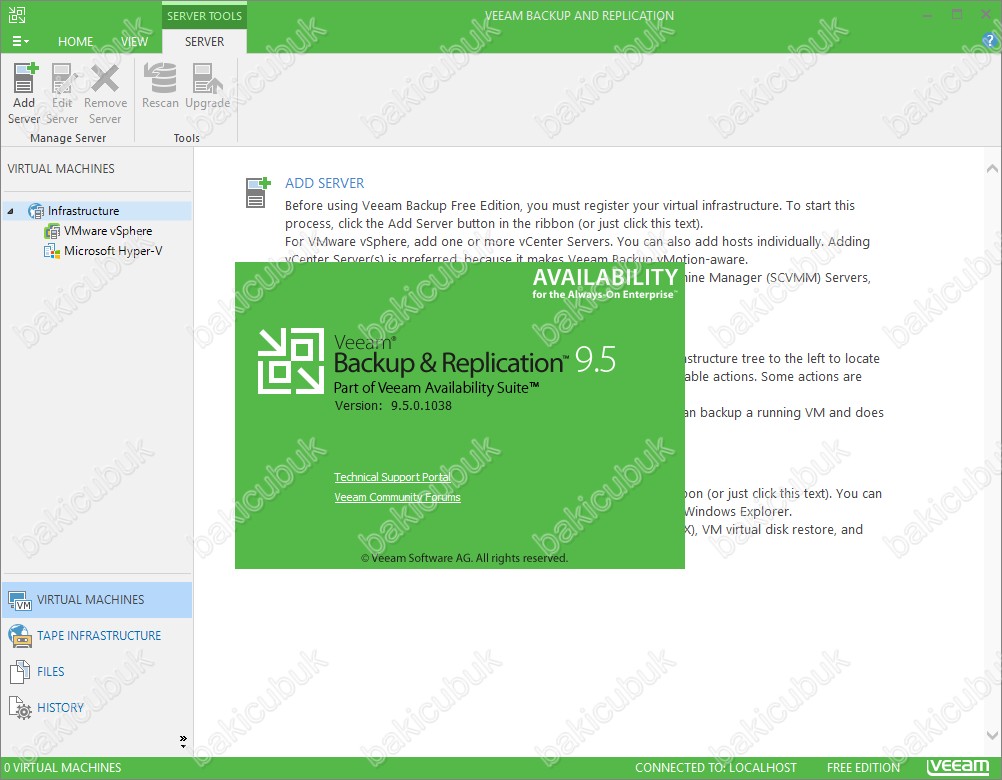Click the Files documents icon
This screenshot has height=780, width=1002.
click(20, 671)
